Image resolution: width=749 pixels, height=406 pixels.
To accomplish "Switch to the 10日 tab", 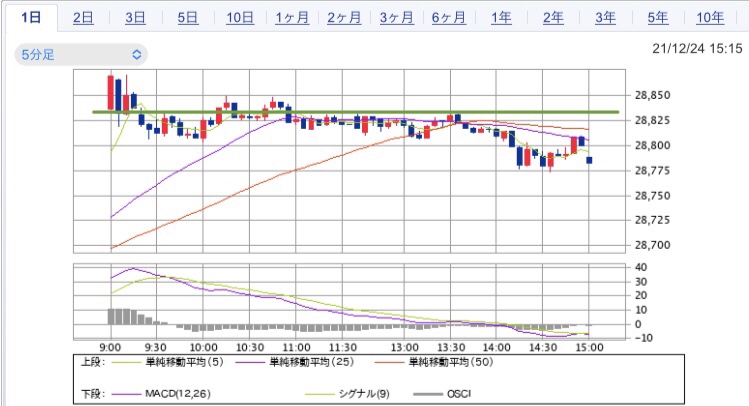I will click(240, 18).
